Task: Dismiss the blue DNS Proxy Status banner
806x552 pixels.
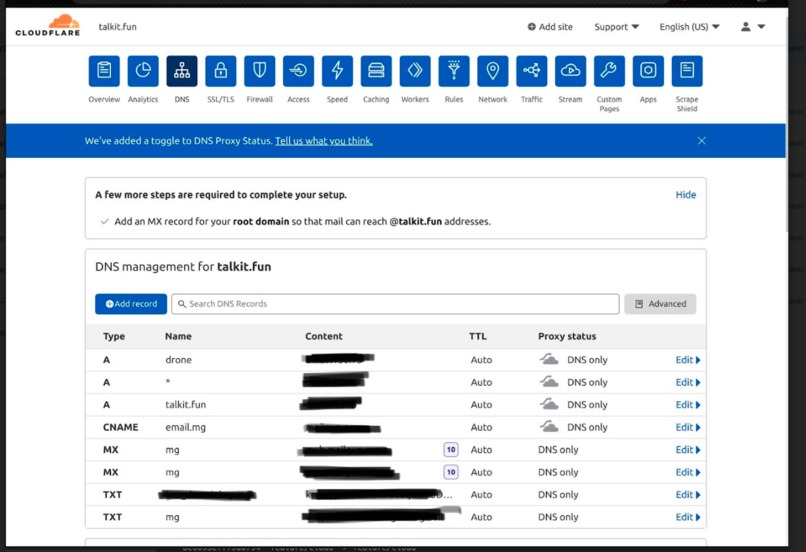Action: point(702,141)
